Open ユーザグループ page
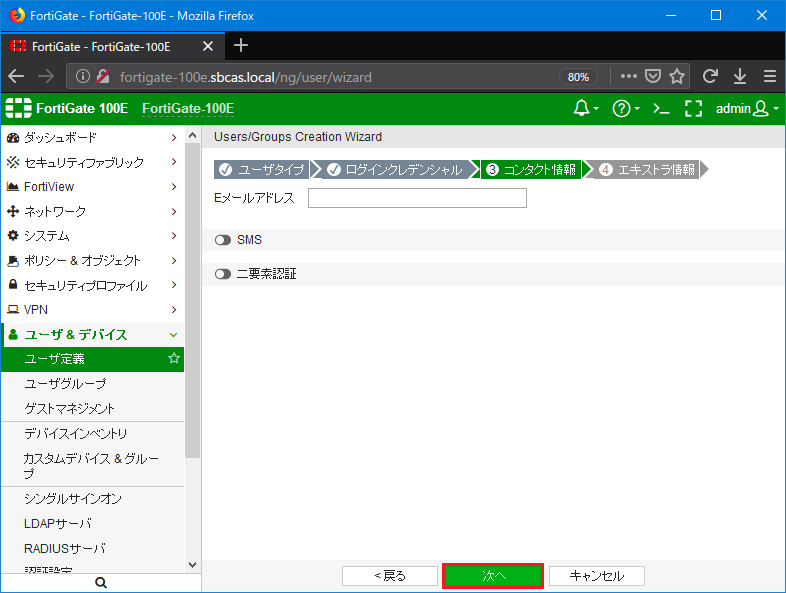This screenshot has width=786, height=593. 92,384
